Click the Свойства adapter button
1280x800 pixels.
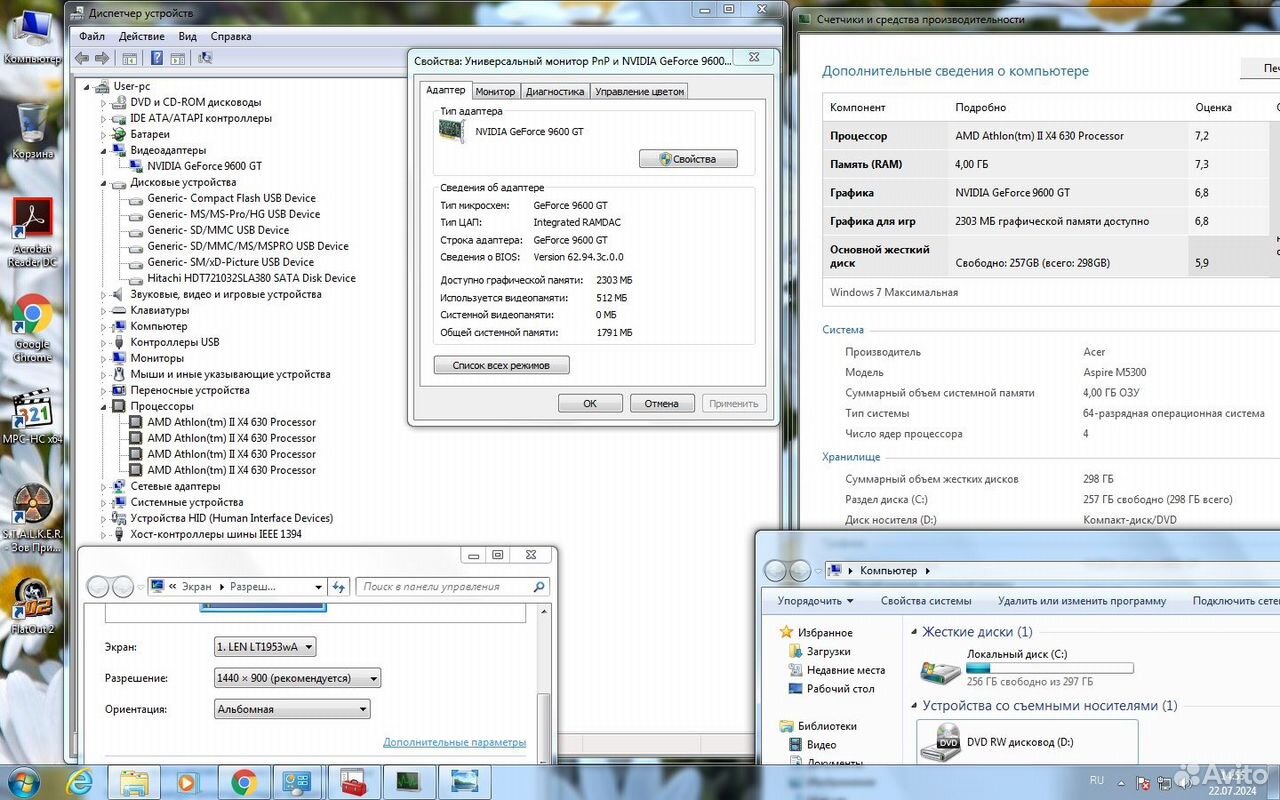688,159
